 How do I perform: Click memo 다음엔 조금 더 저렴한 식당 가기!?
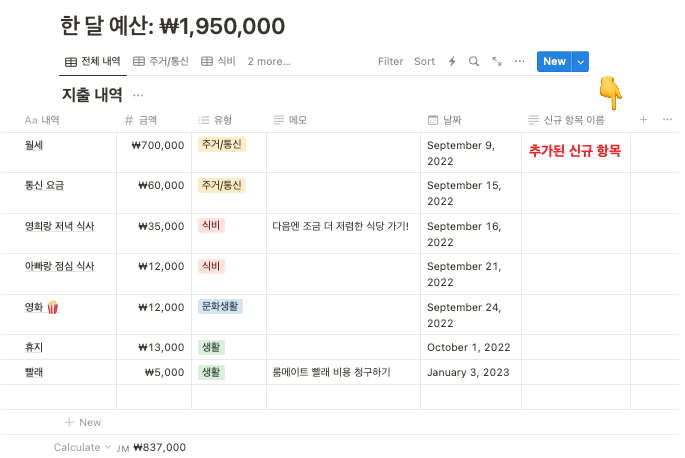pyautogui.click(x=341, y=226)
